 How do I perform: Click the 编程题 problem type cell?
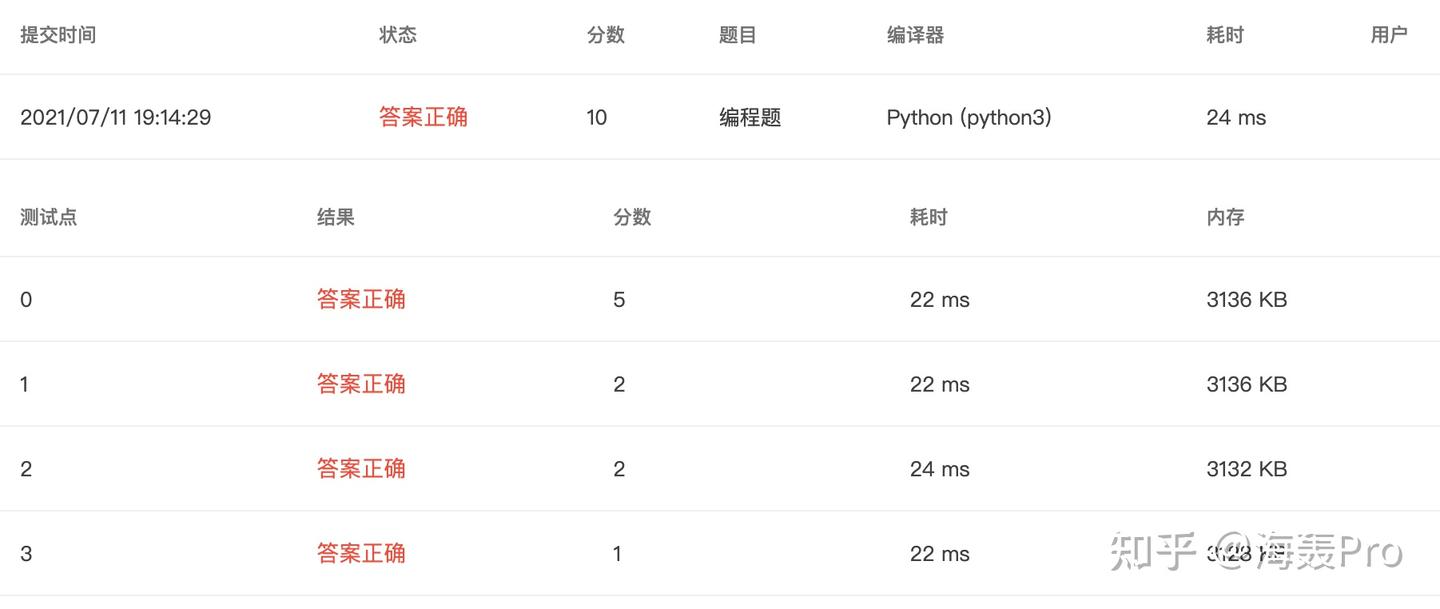pyautogui.click(x=750, y=117)
